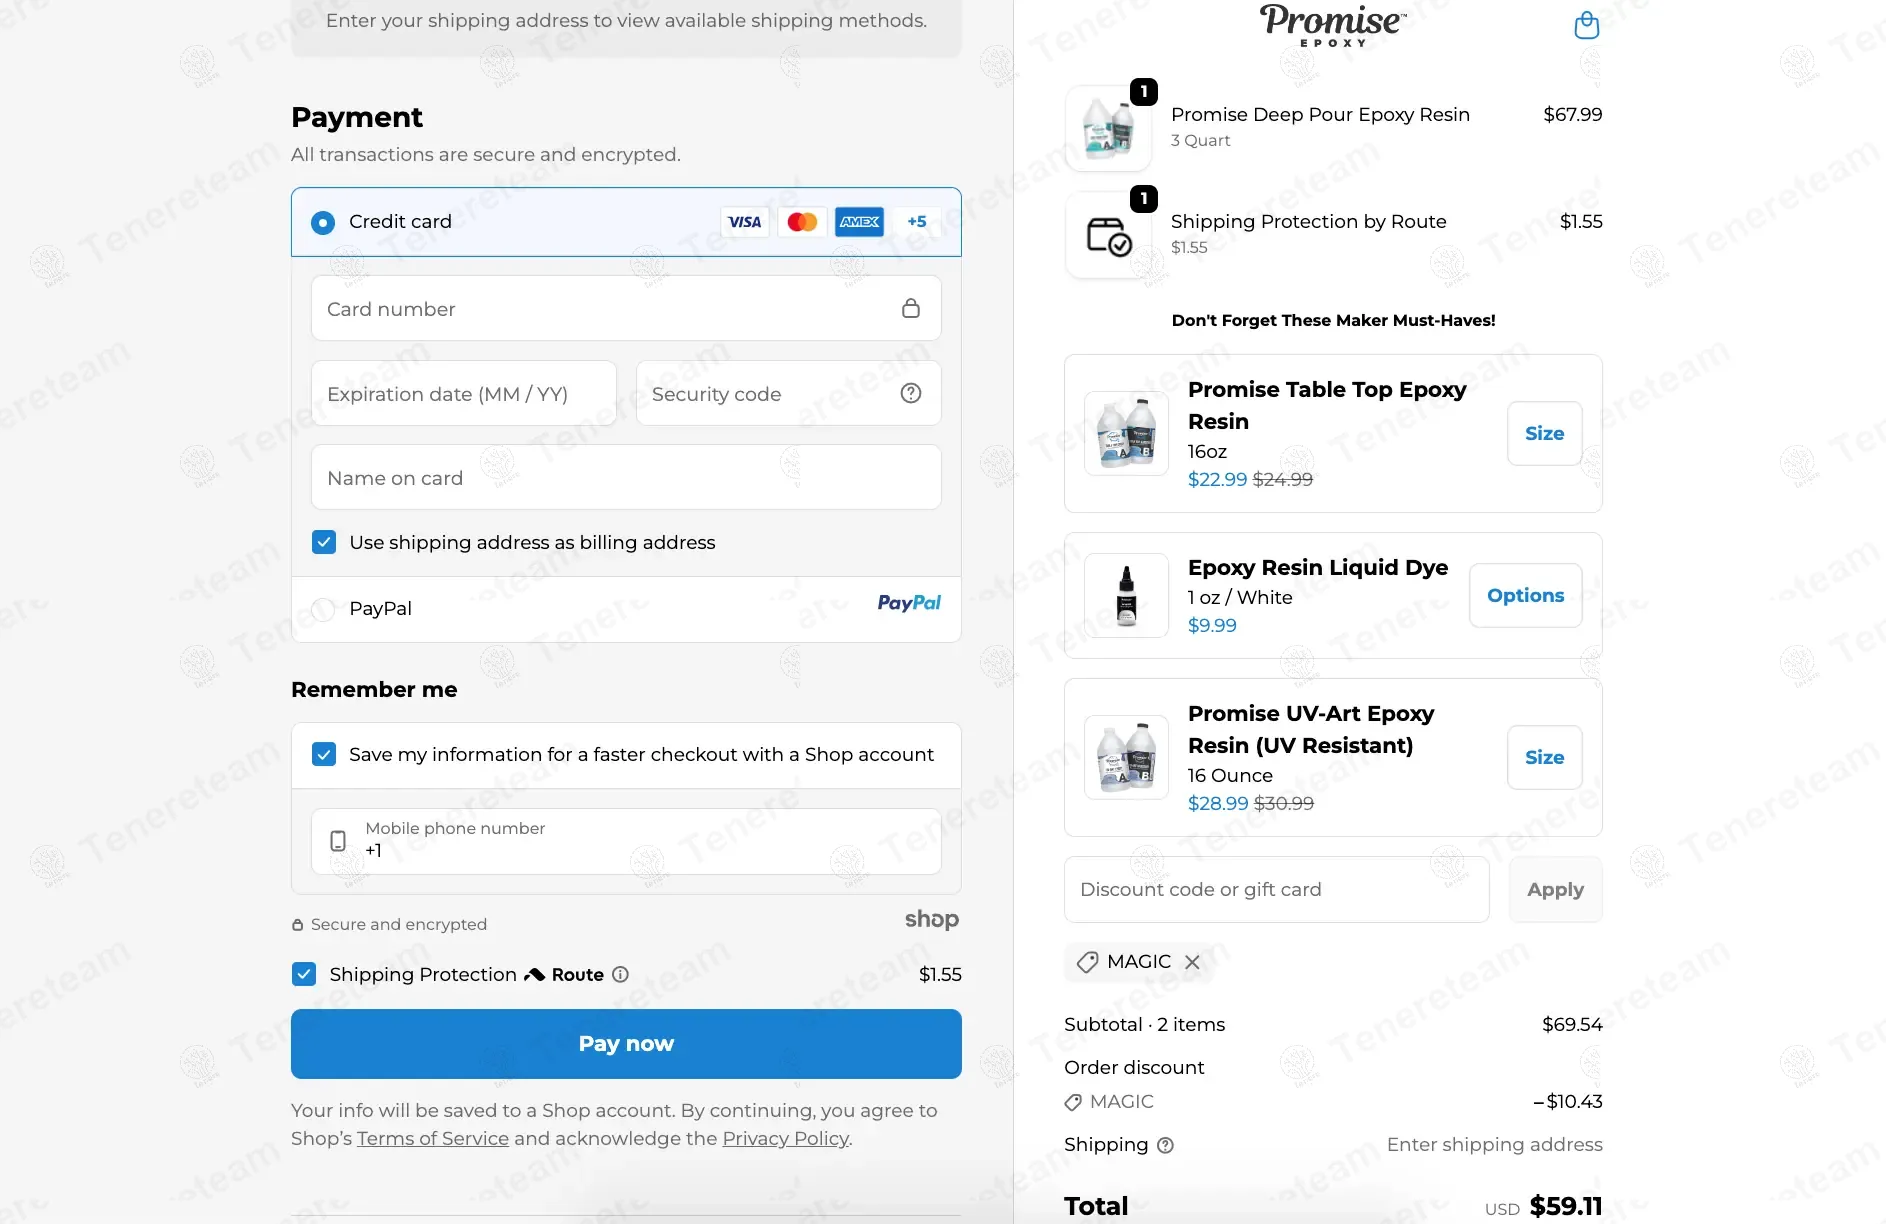Viewport: 1886px width, 1224px height.
Task: Click the Route shipping protection info icon
Action: (620, 974)
